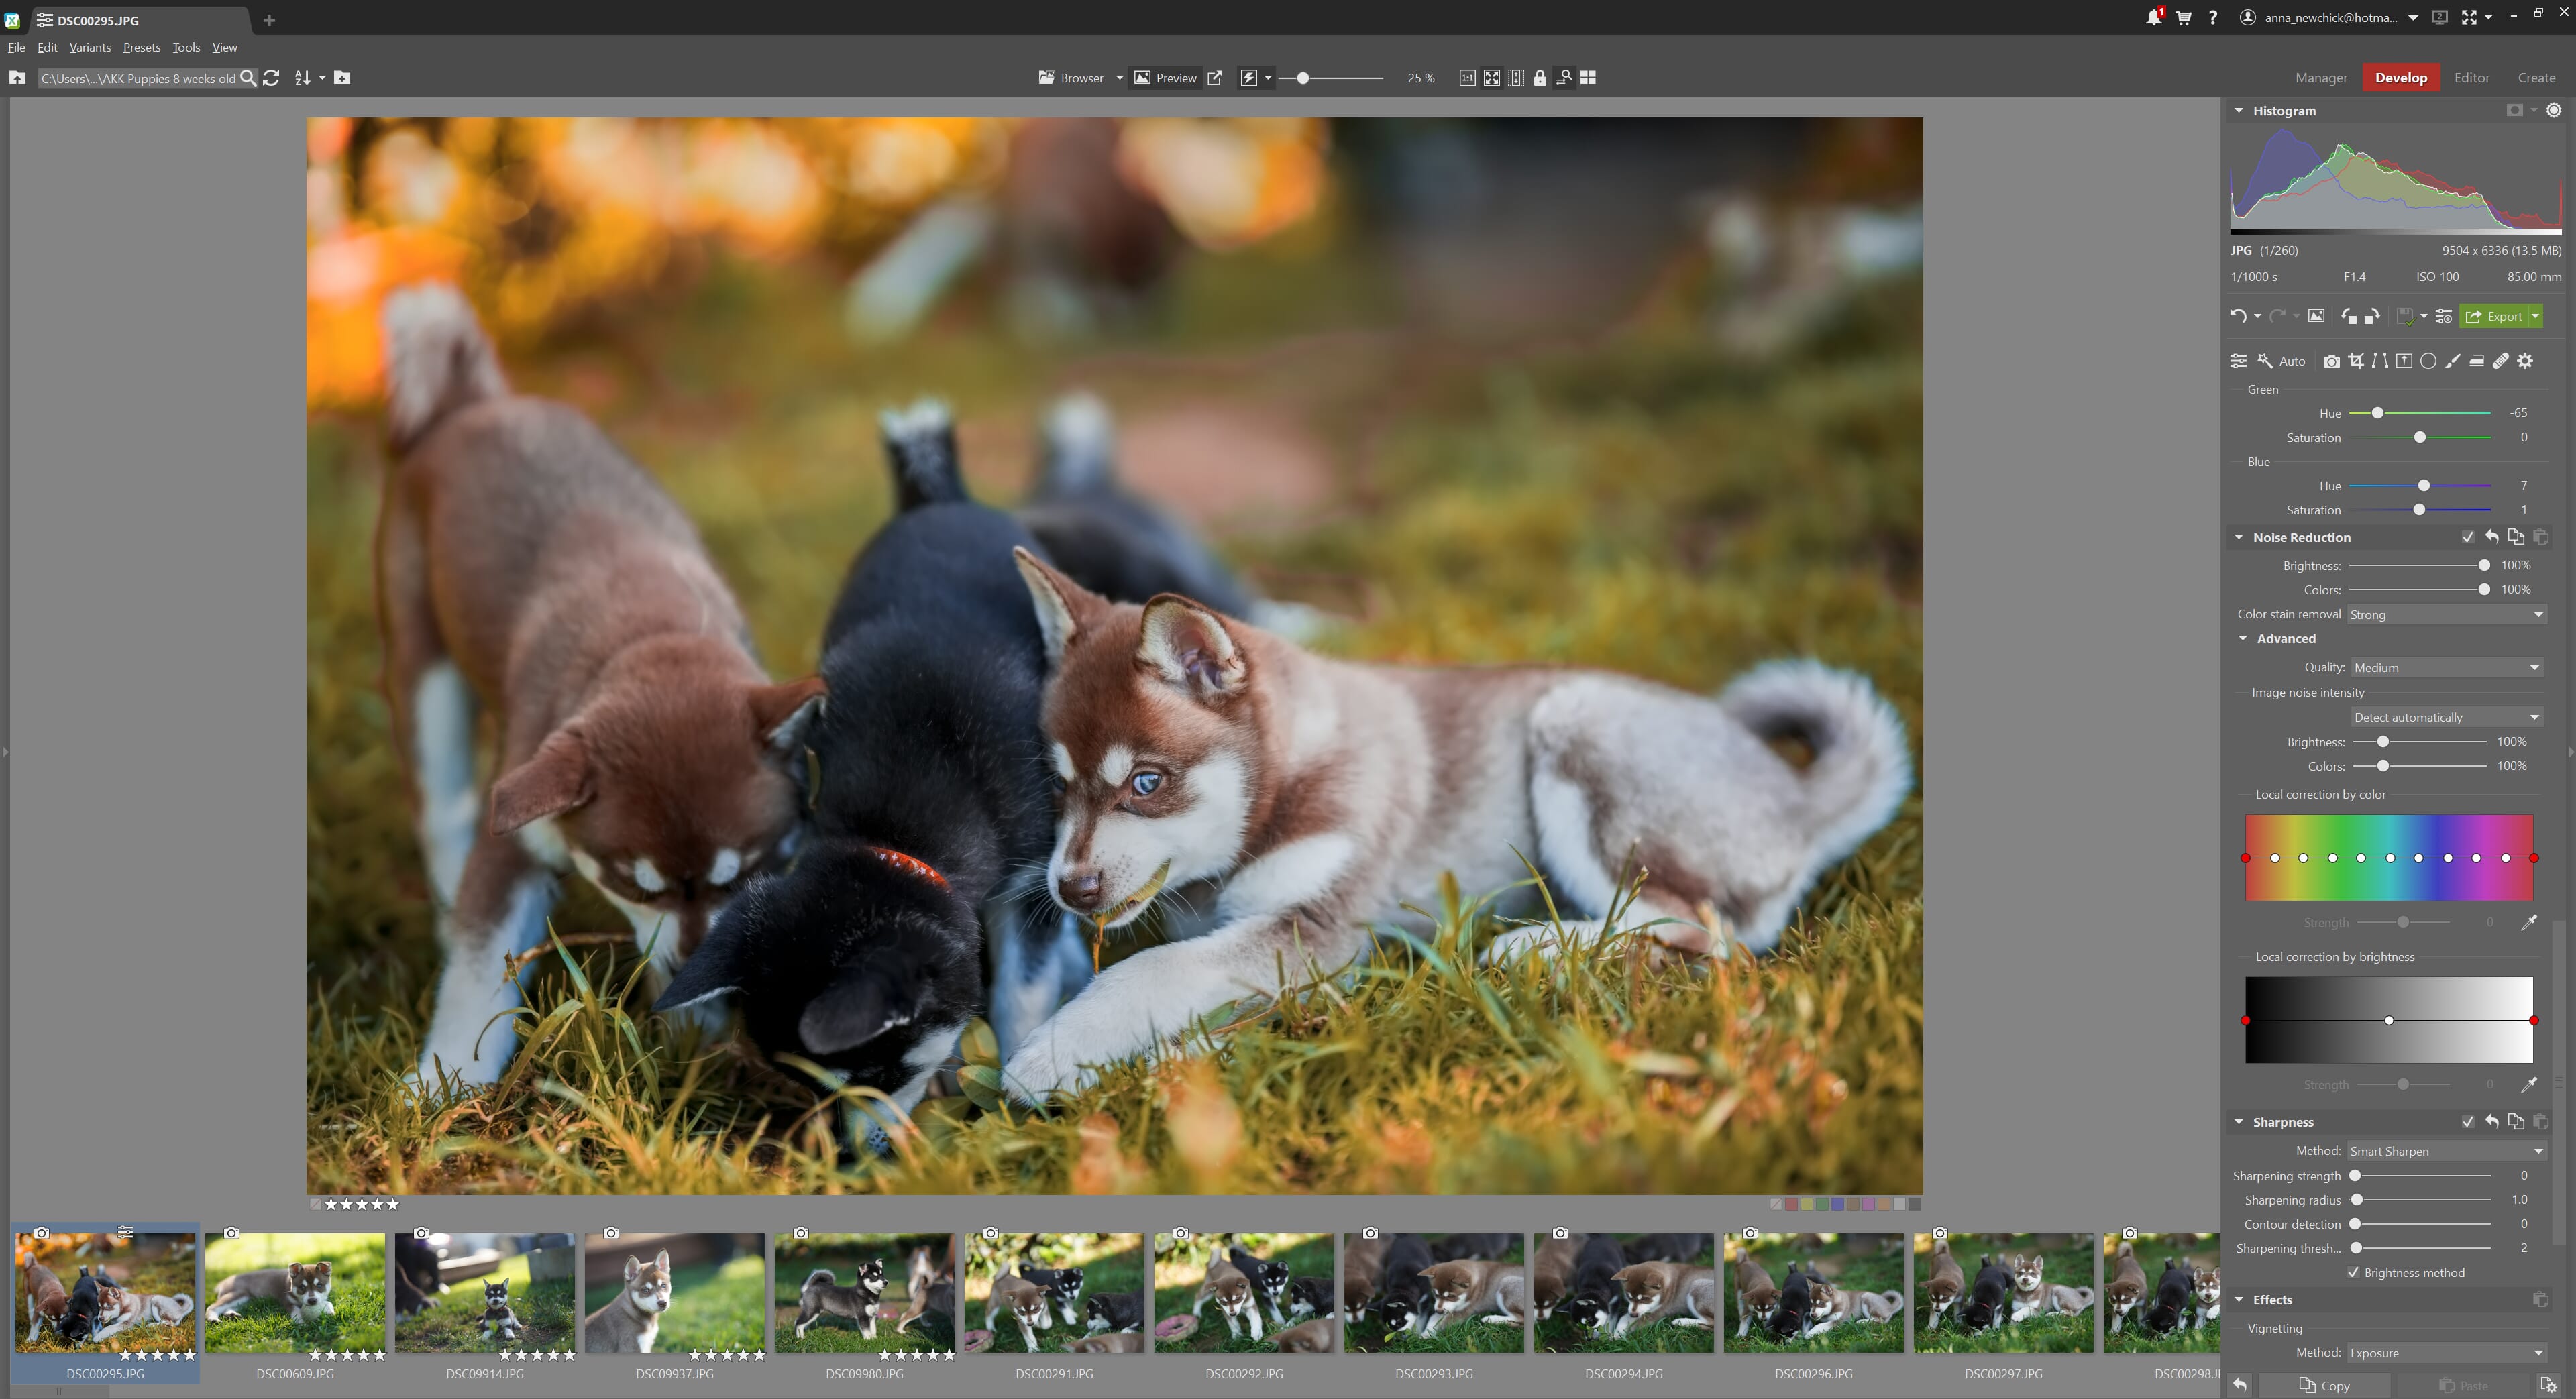Toggle the Sharpness enable checkmark
The width and height of the screenshot is (2576, 1399).
coord(2467,1122)
